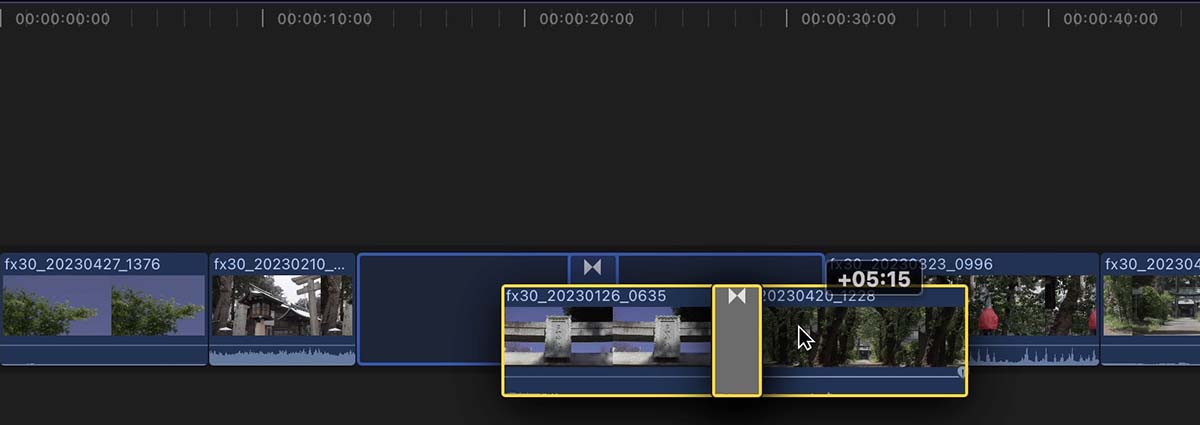Click the ruler at timecode 00:00:10:00
Viewport: 1200px width, 425px height.
[x=324, y=19]
